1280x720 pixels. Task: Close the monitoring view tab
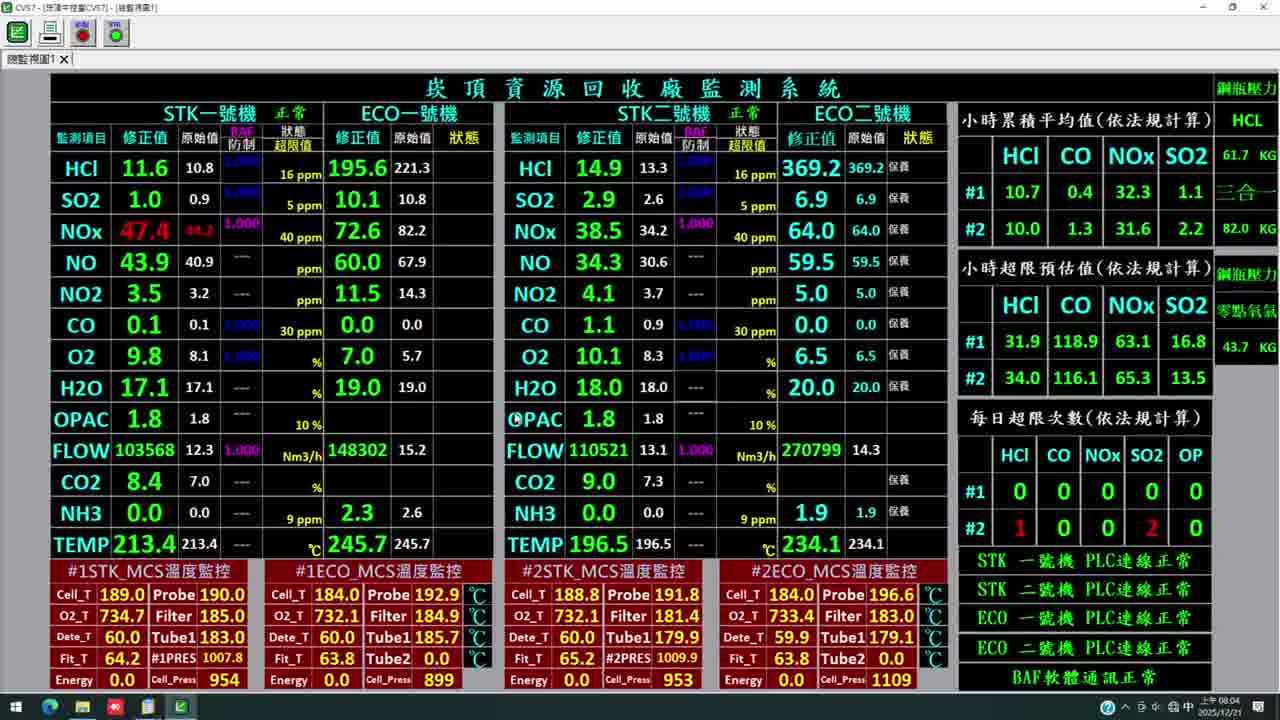64,60
